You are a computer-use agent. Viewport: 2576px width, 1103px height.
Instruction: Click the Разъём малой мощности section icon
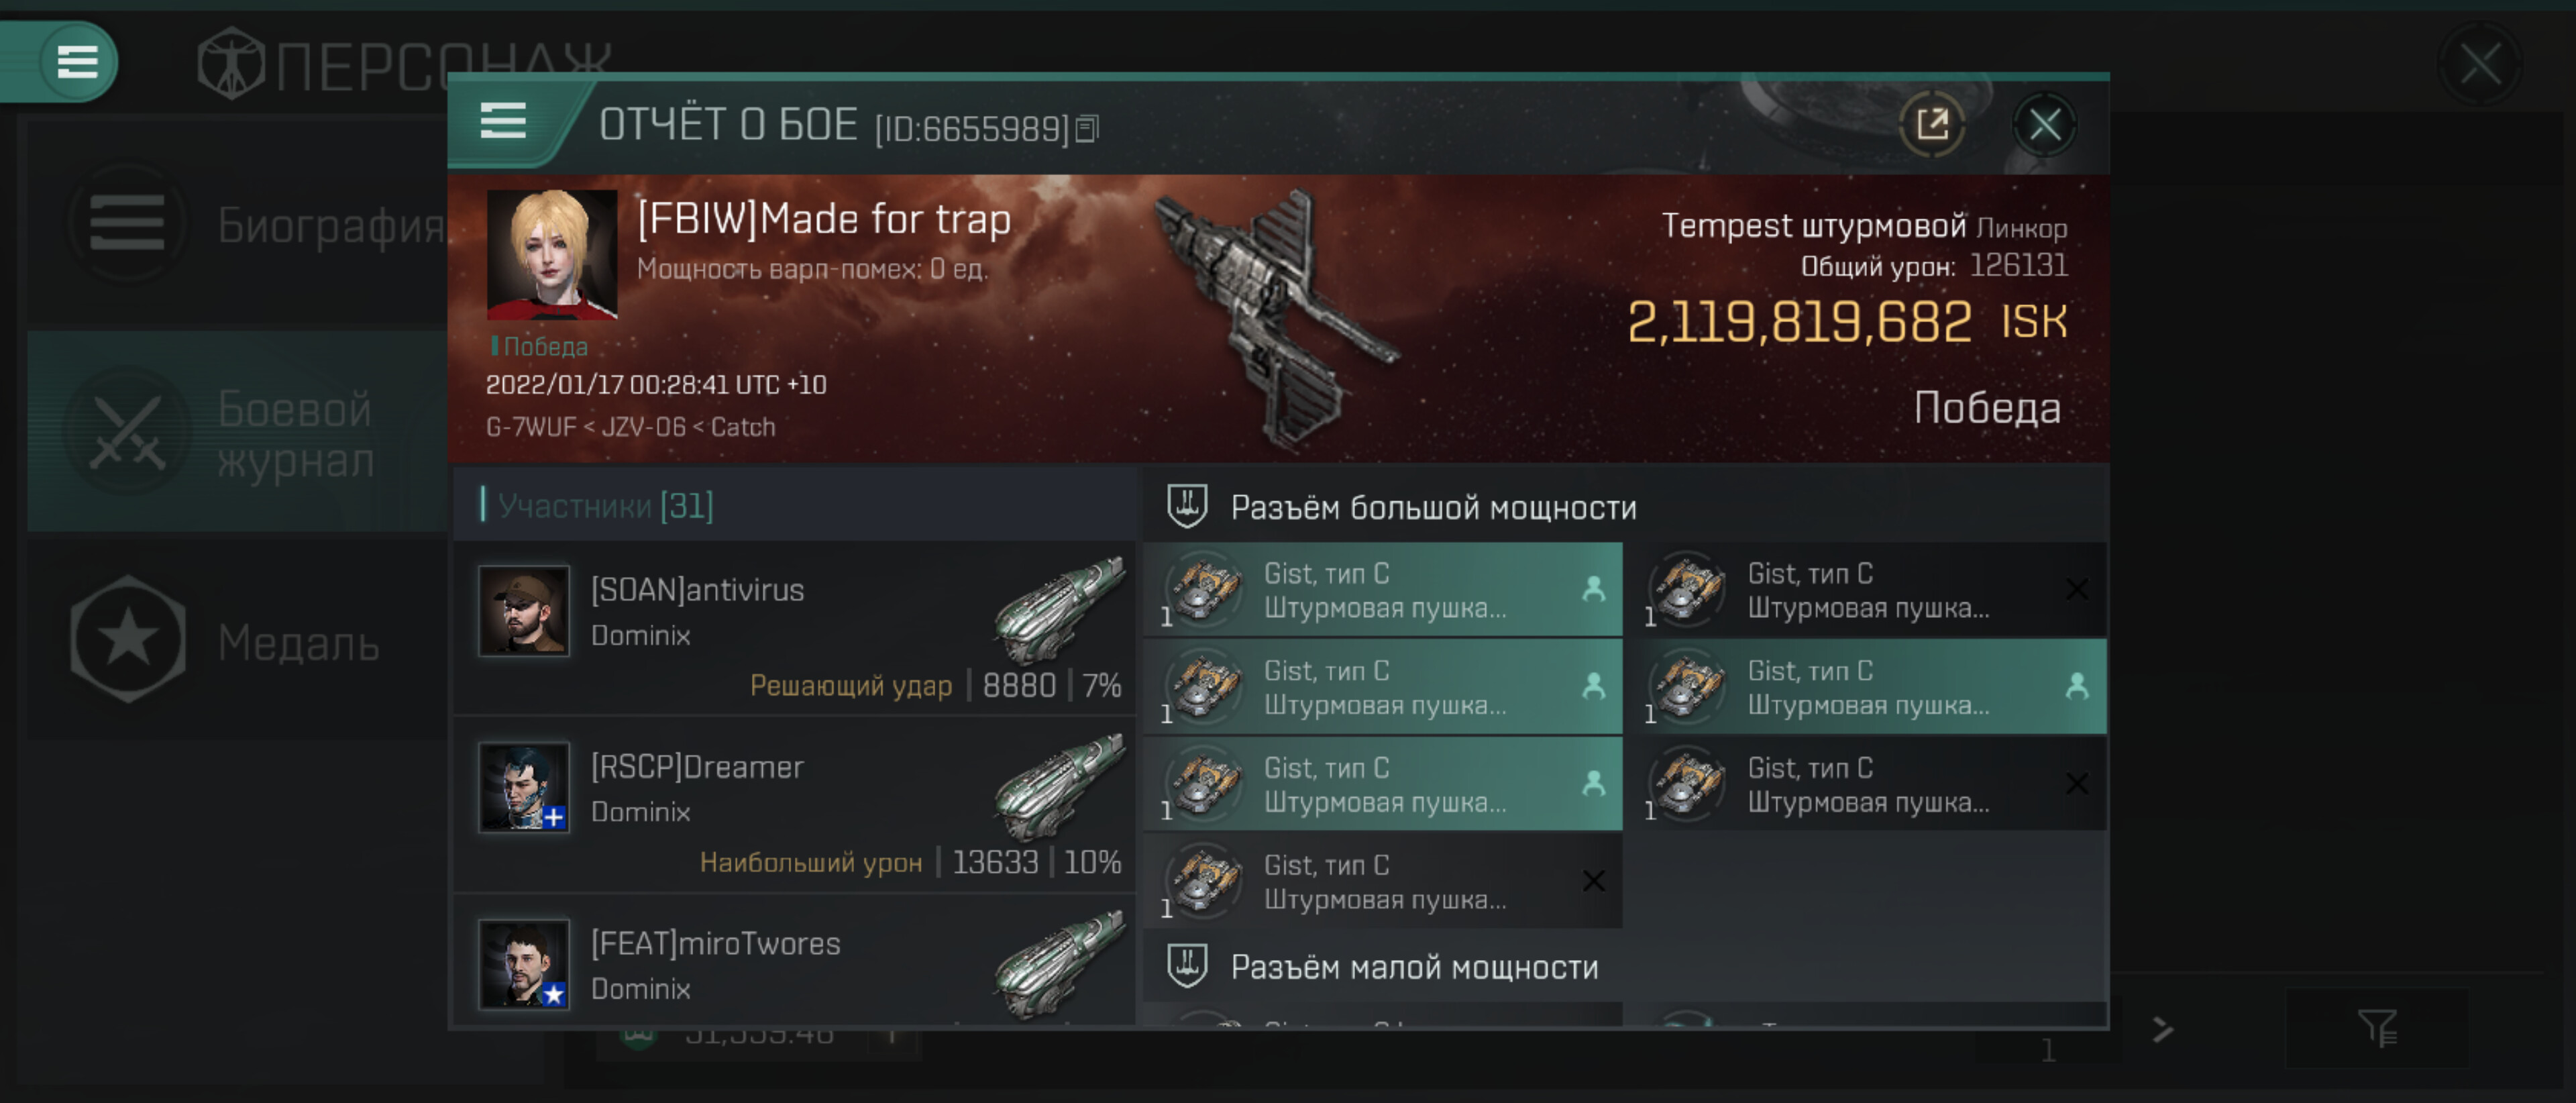click(x=1187, y=966)
